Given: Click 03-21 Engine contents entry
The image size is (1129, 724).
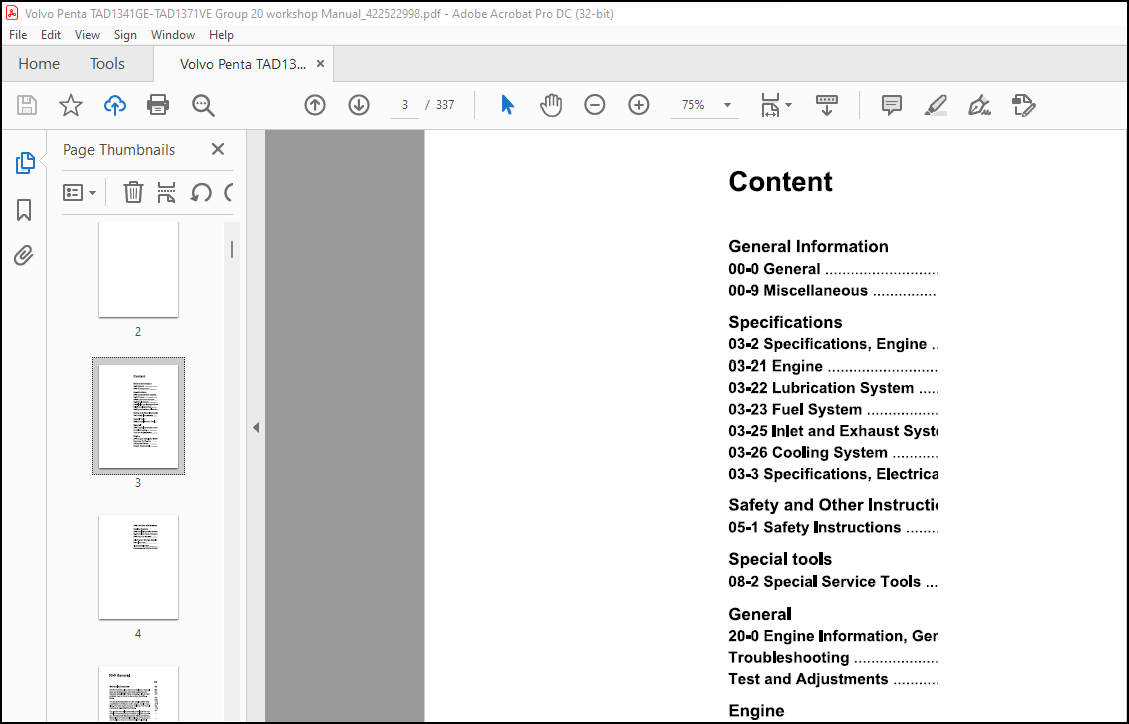Looking at the screenshot, I should click(x=832, y=366).
